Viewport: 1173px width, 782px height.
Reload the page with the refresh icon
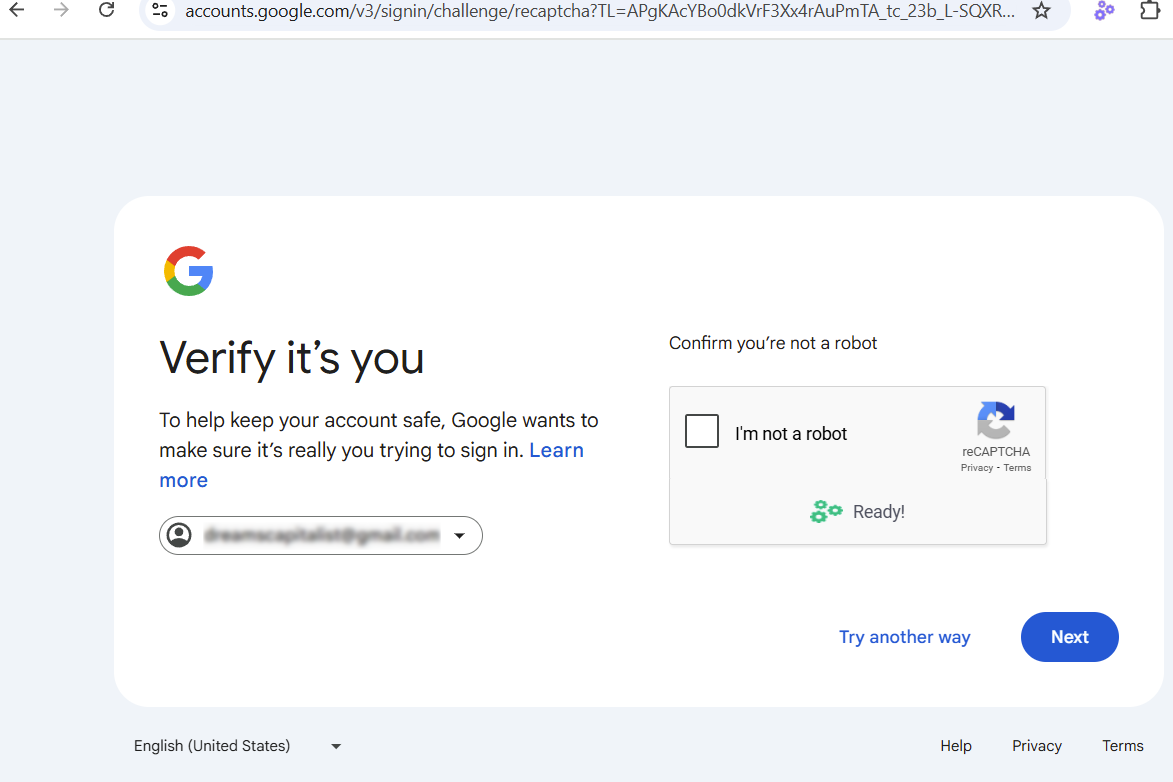[107, 11]
